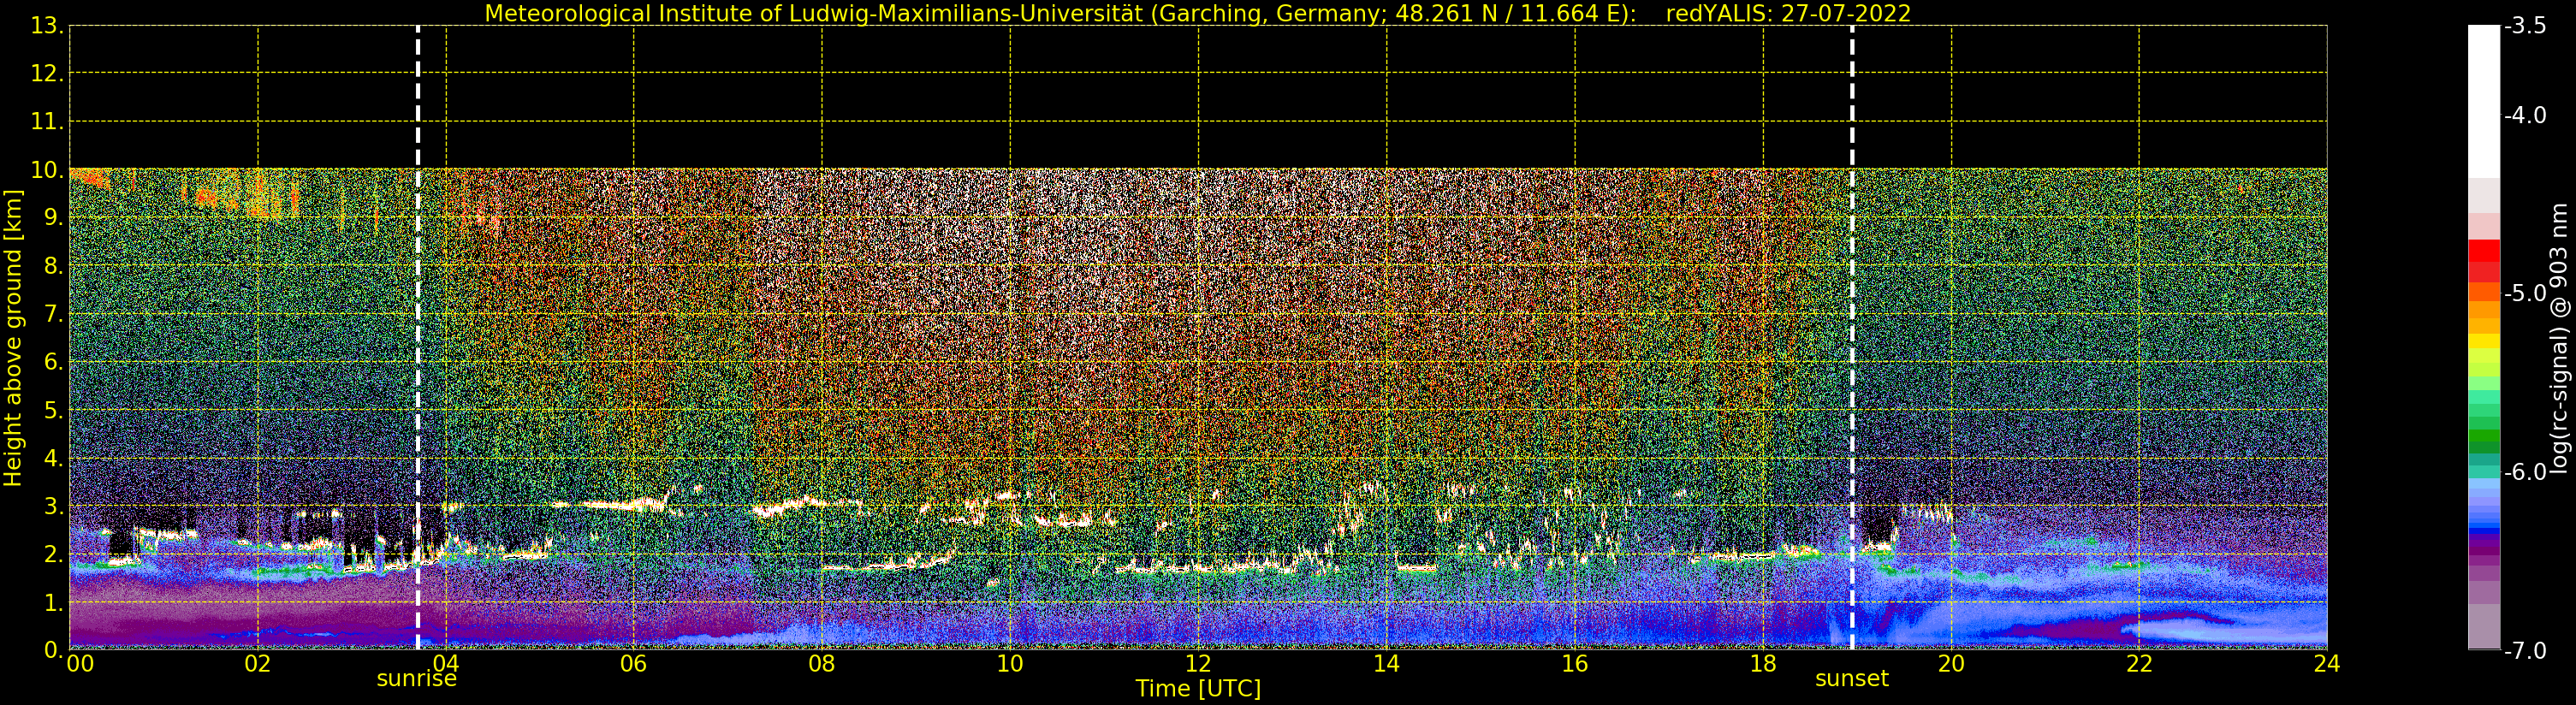Click the time tick label '18'
2576x705 pixels.
pyautogui.click(x=1763, y=664)
